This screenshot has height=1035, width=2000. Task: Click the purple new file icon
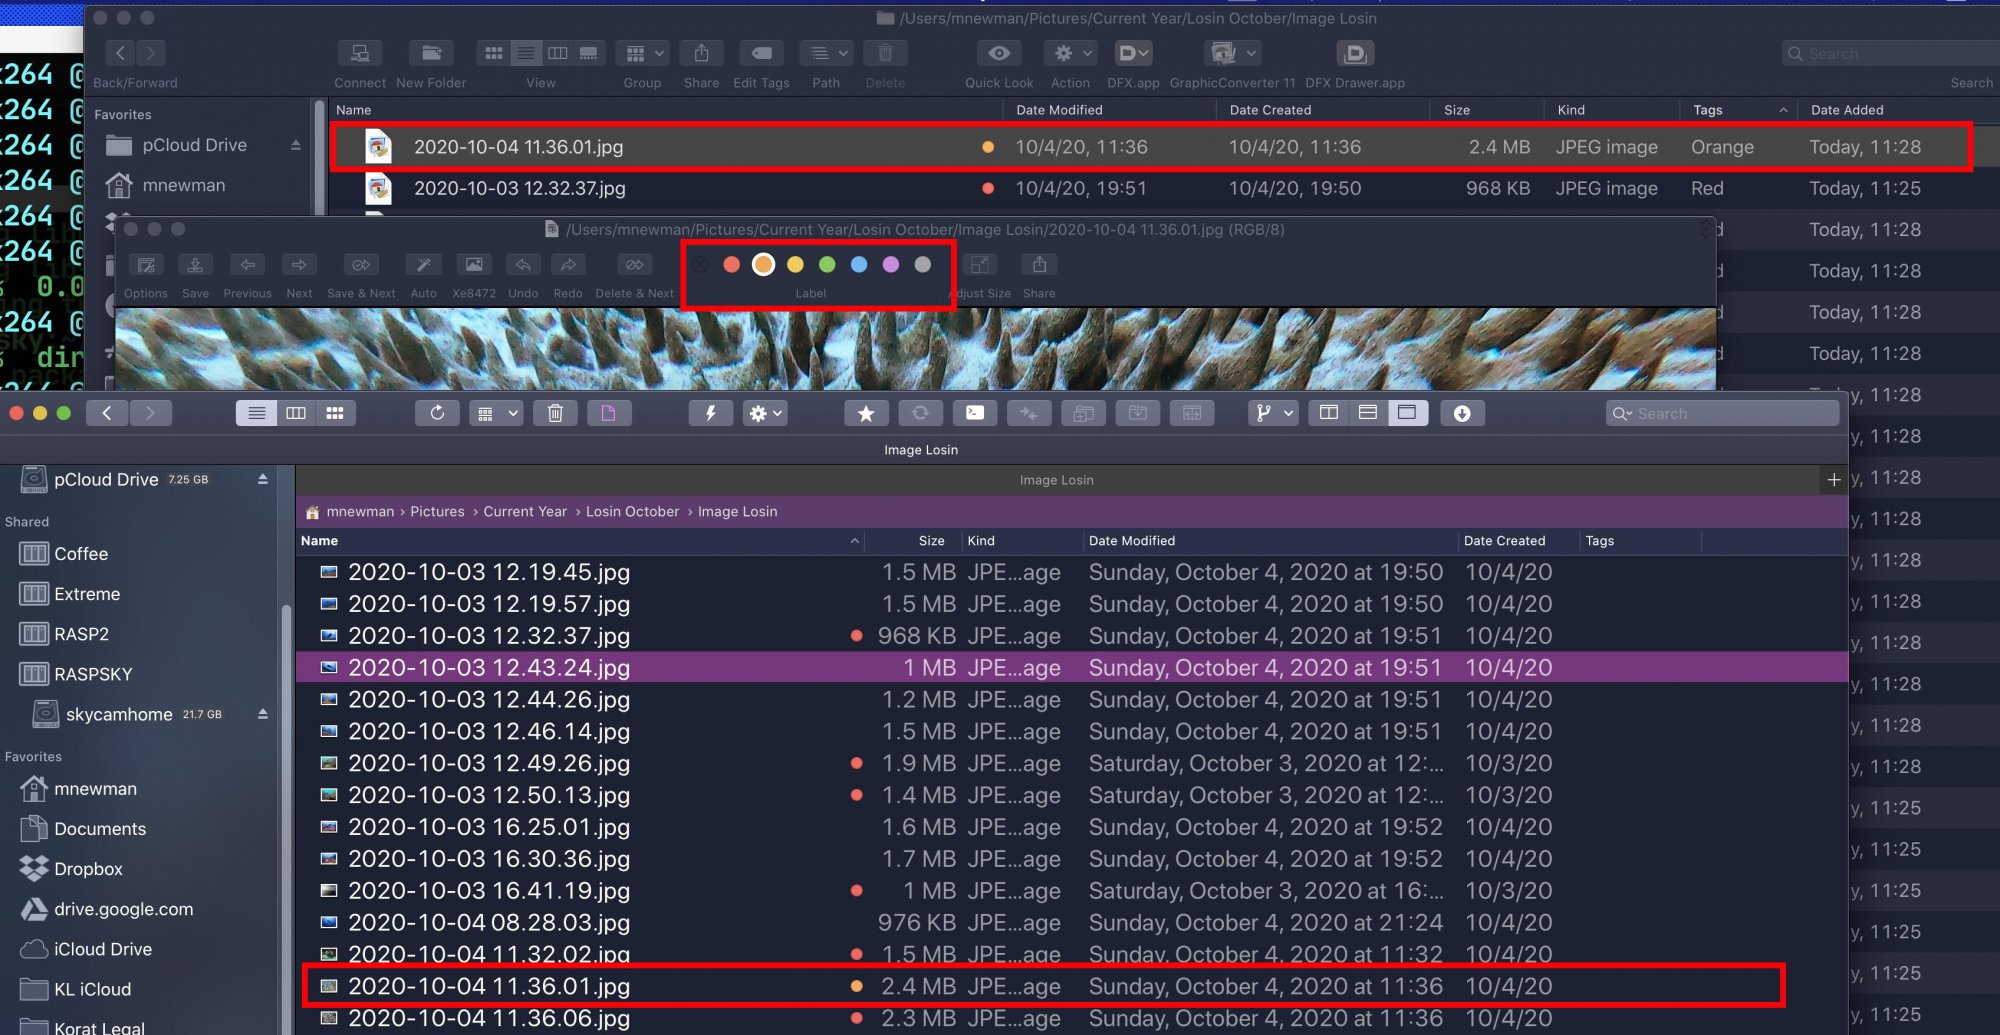point(608,413)
